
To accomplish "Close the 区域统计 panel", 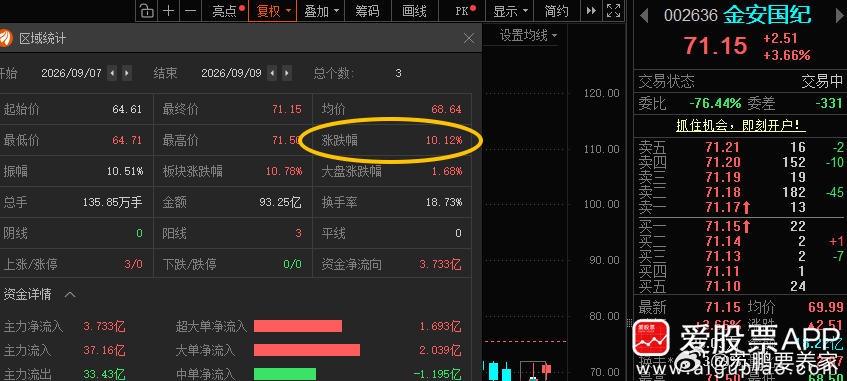I will click(x=469, y=38).
